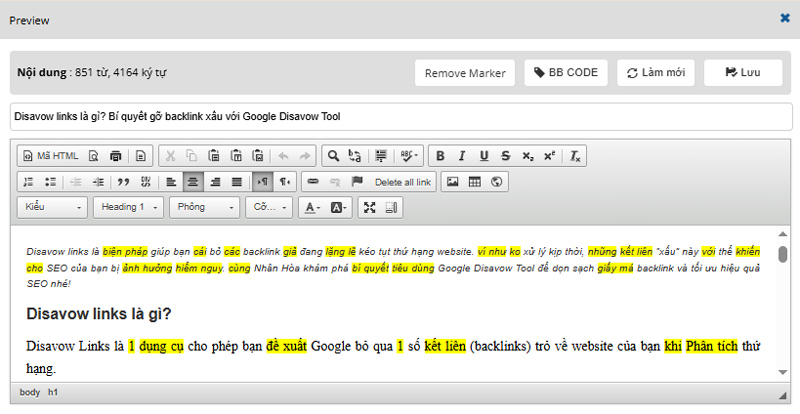The width and height of the screenshot is (800, 414).
Task: Open the text color picker
Action: 312,208
